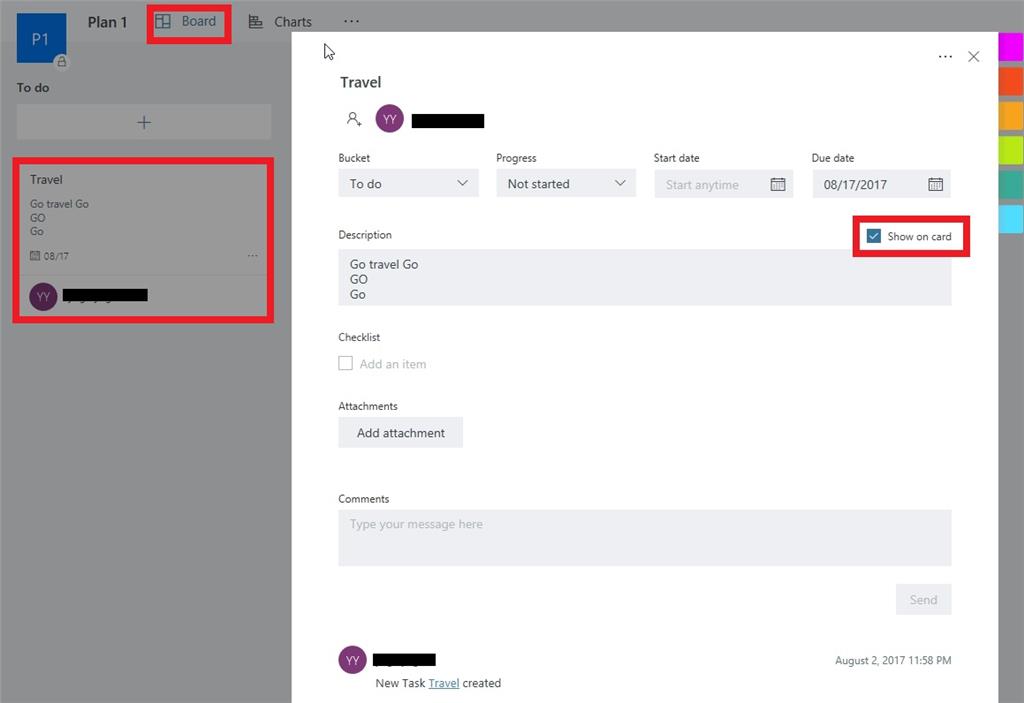Click the Start date field
The height and width of the screenshot is (703, 1024).
(x=724, y=184)
